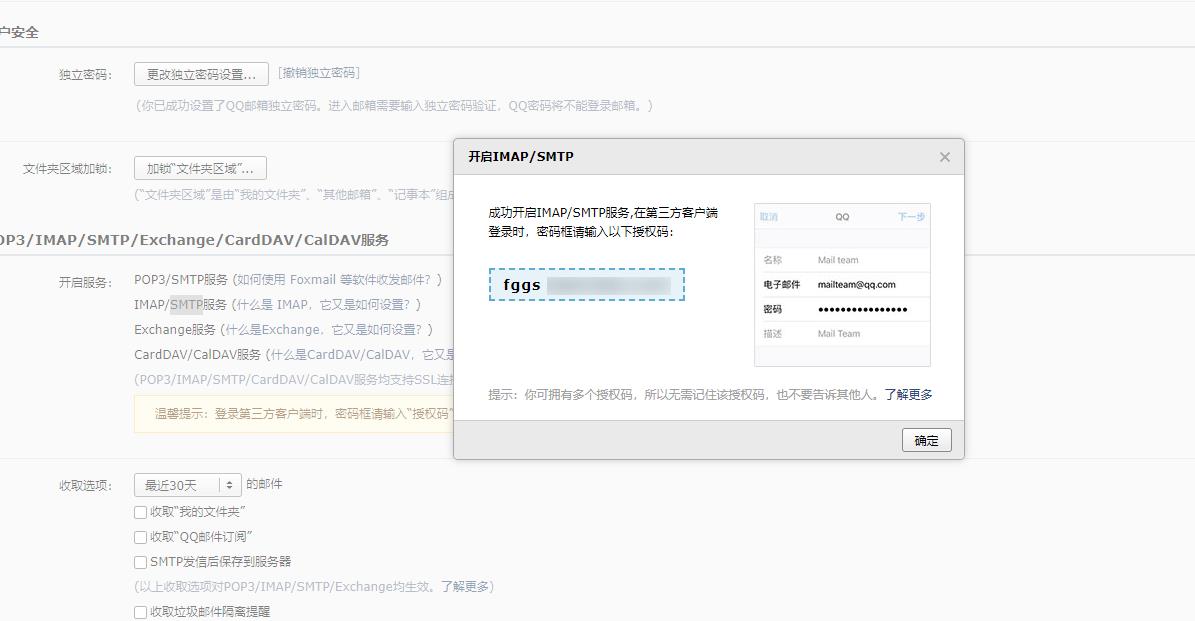Click the 开启IMAP/SMTP dialog title

pyautogui.click(x=521, y=157)
